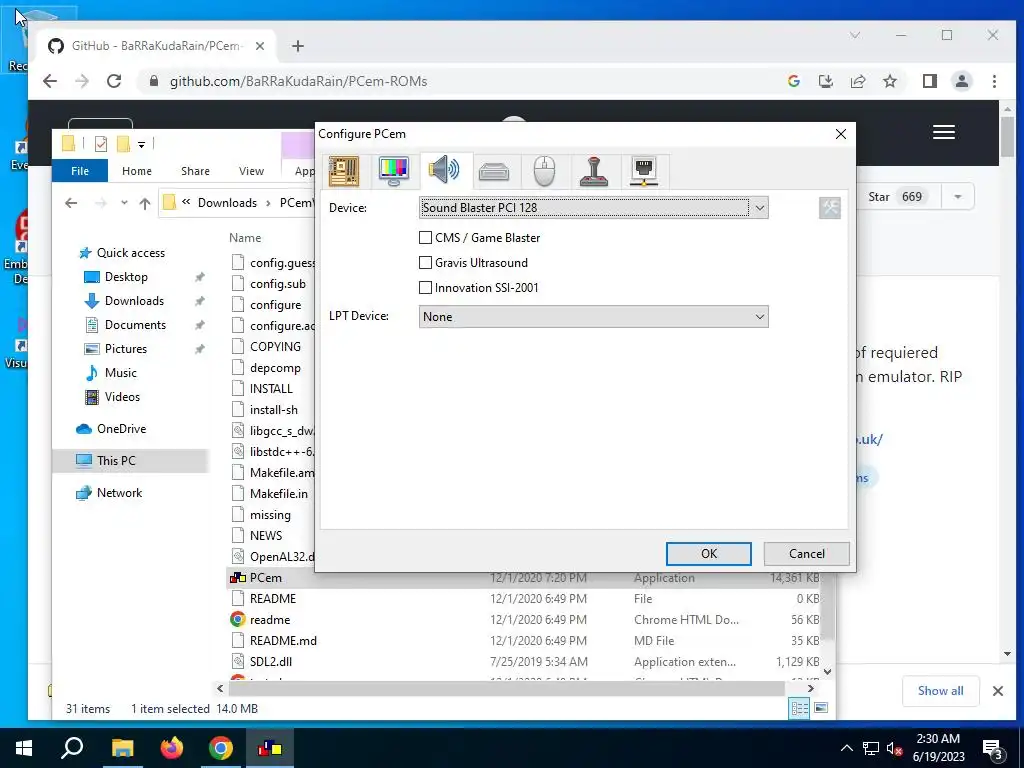Reload the GitHub page in Chrome
This screenshot has width=1024, height=768.
pyautogui.click(x=114, y=81)
